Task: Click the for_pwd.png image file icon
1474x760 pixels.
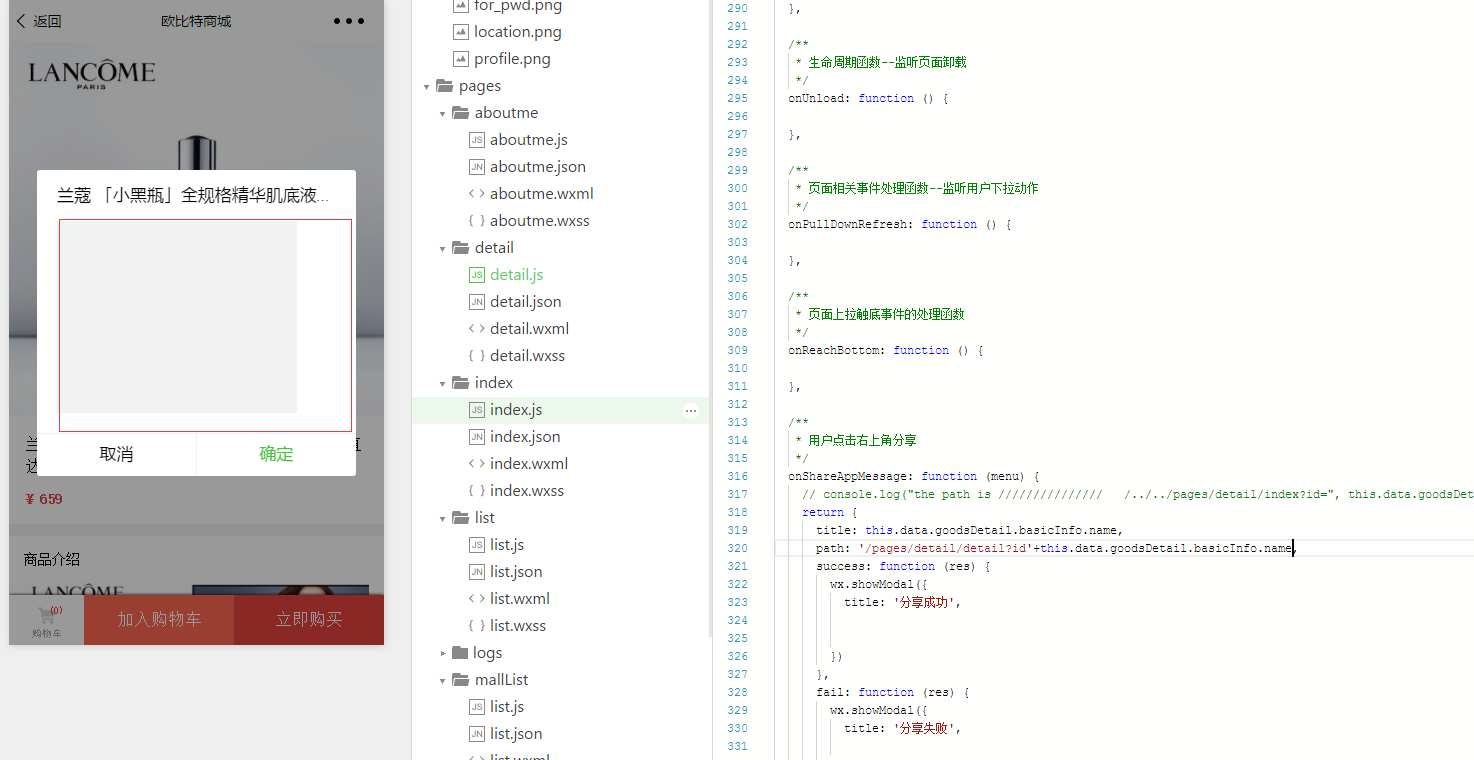Action: click(460, 5)
